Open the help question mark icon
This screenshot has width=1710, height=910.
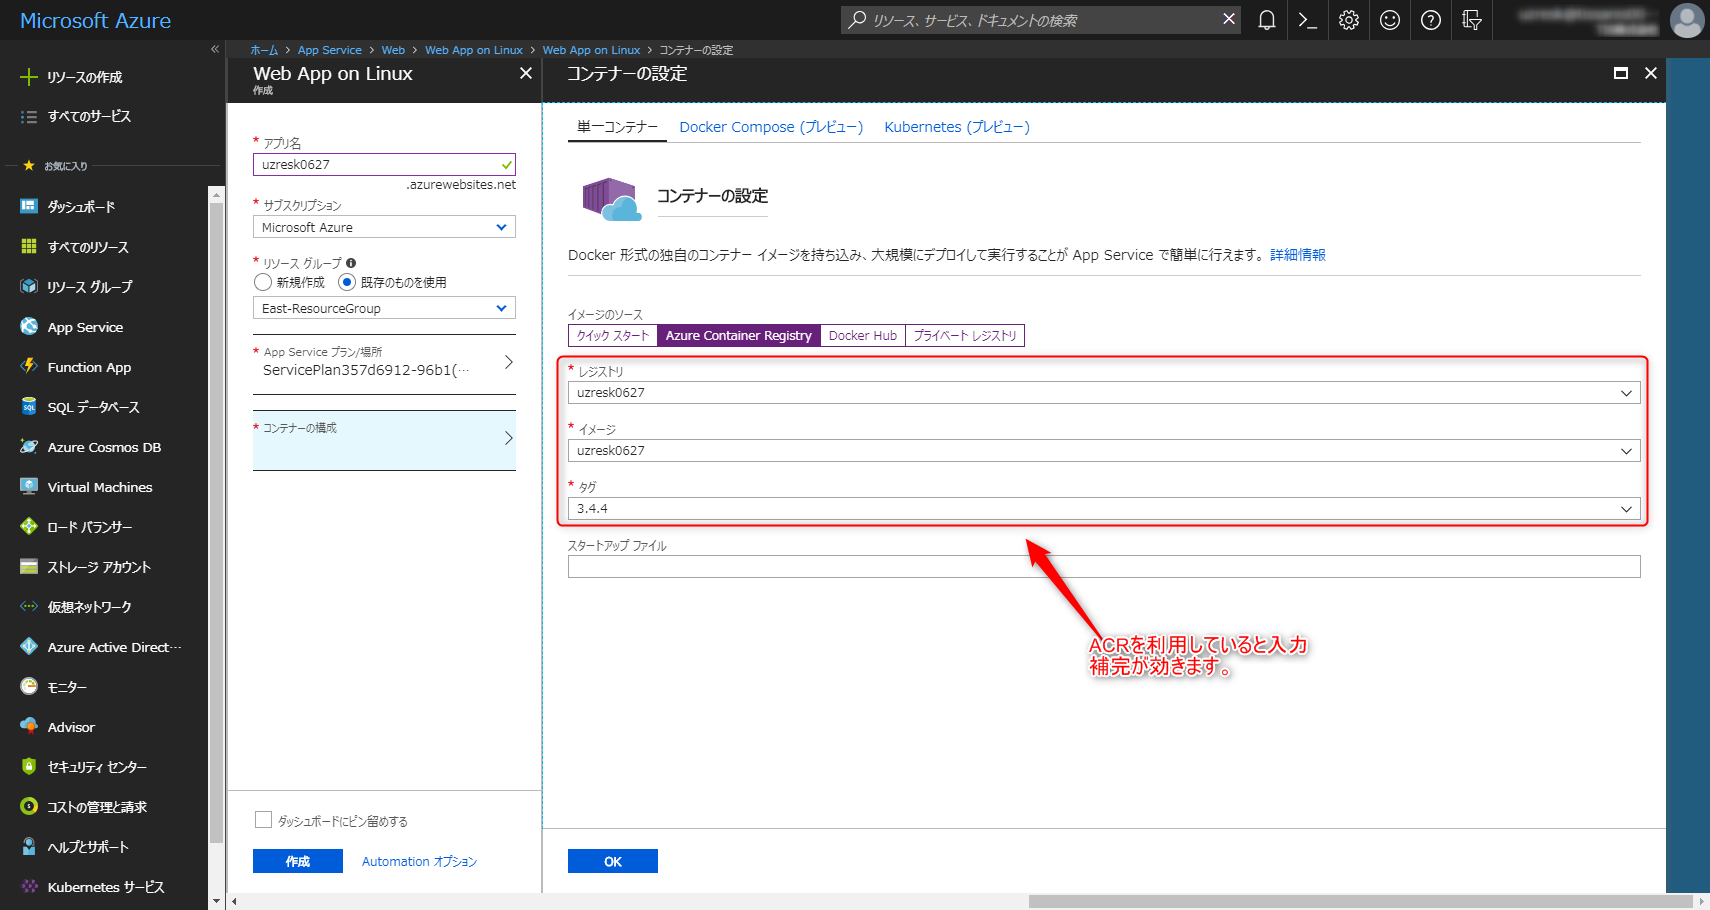tap(1431, 20)
